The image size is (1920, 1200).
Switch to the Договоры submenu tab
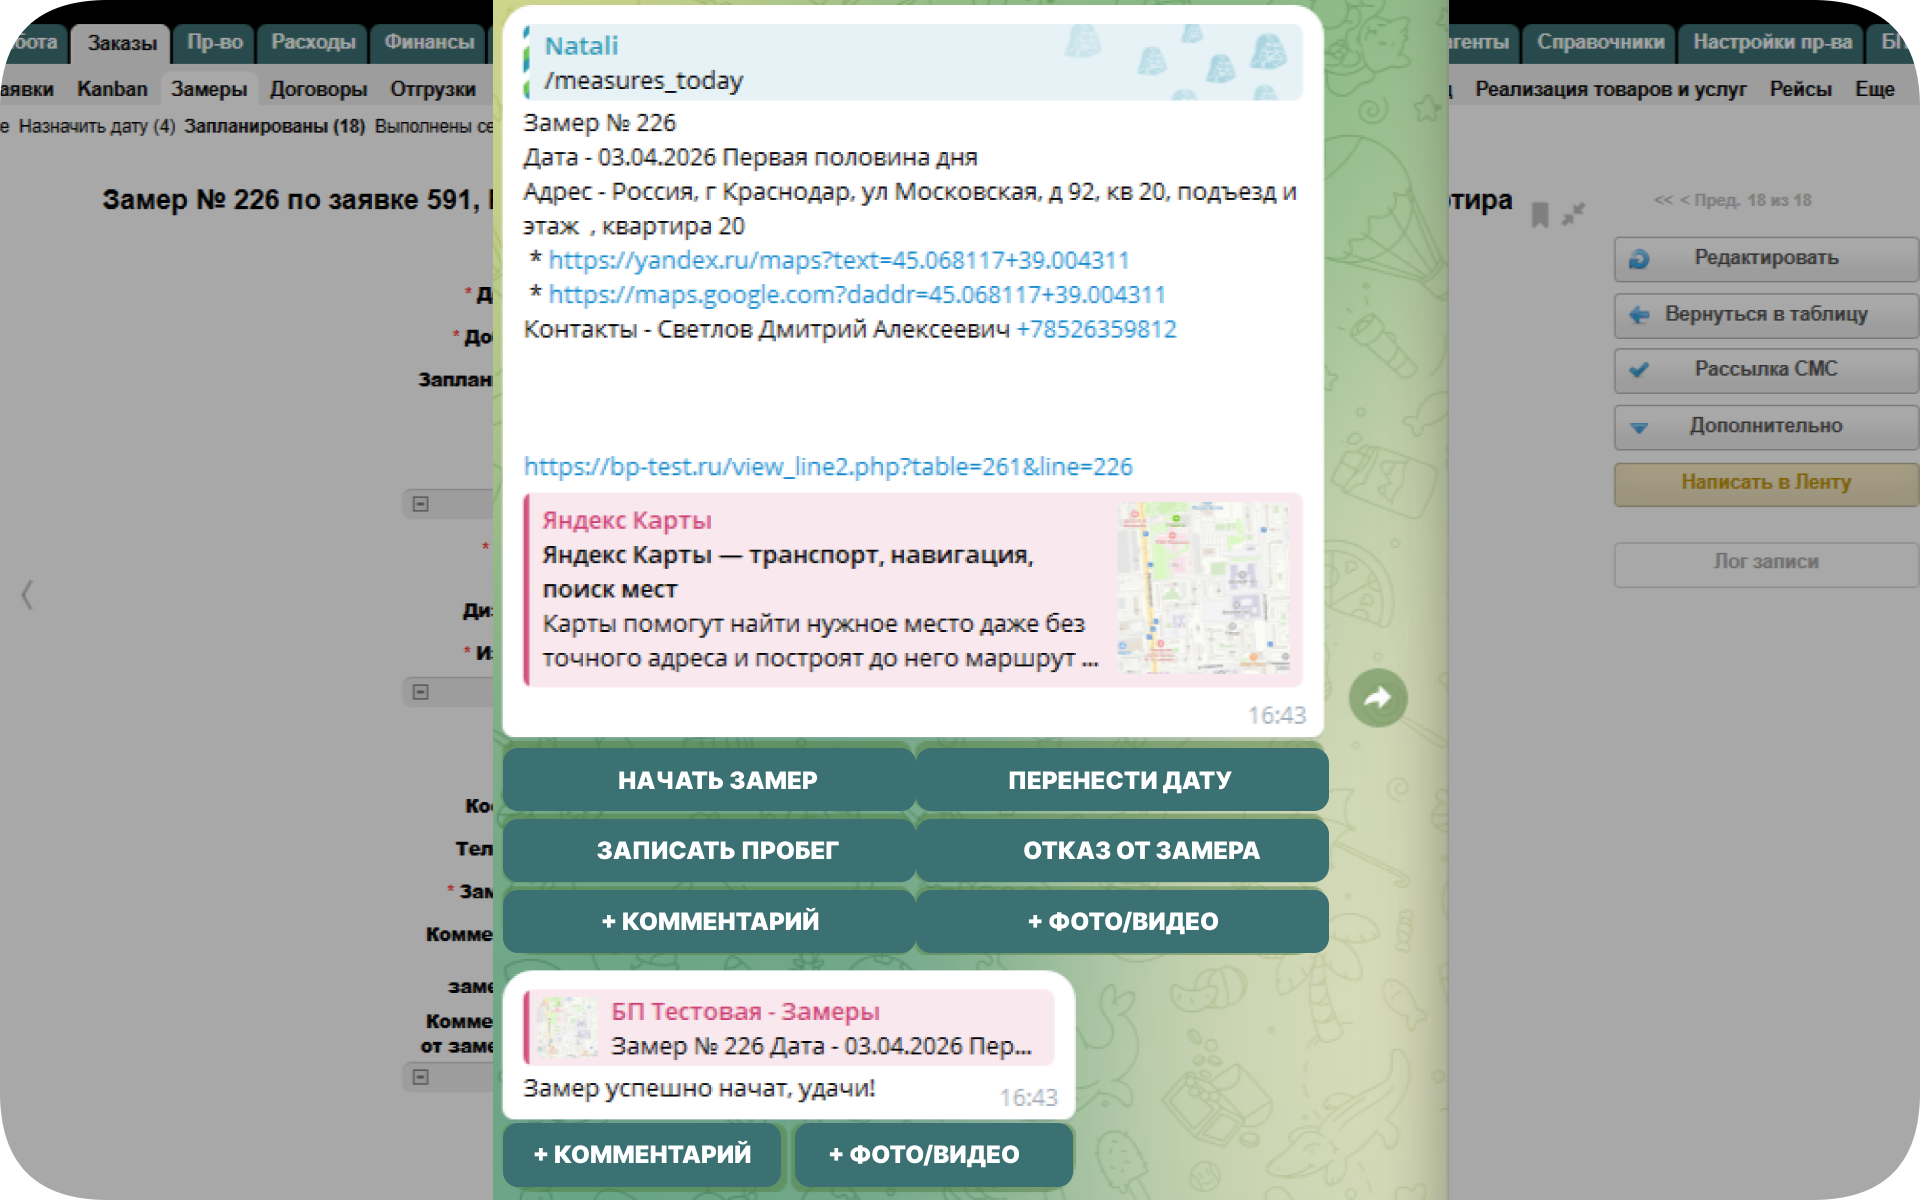pyautogui.click(x=318, y=89)
